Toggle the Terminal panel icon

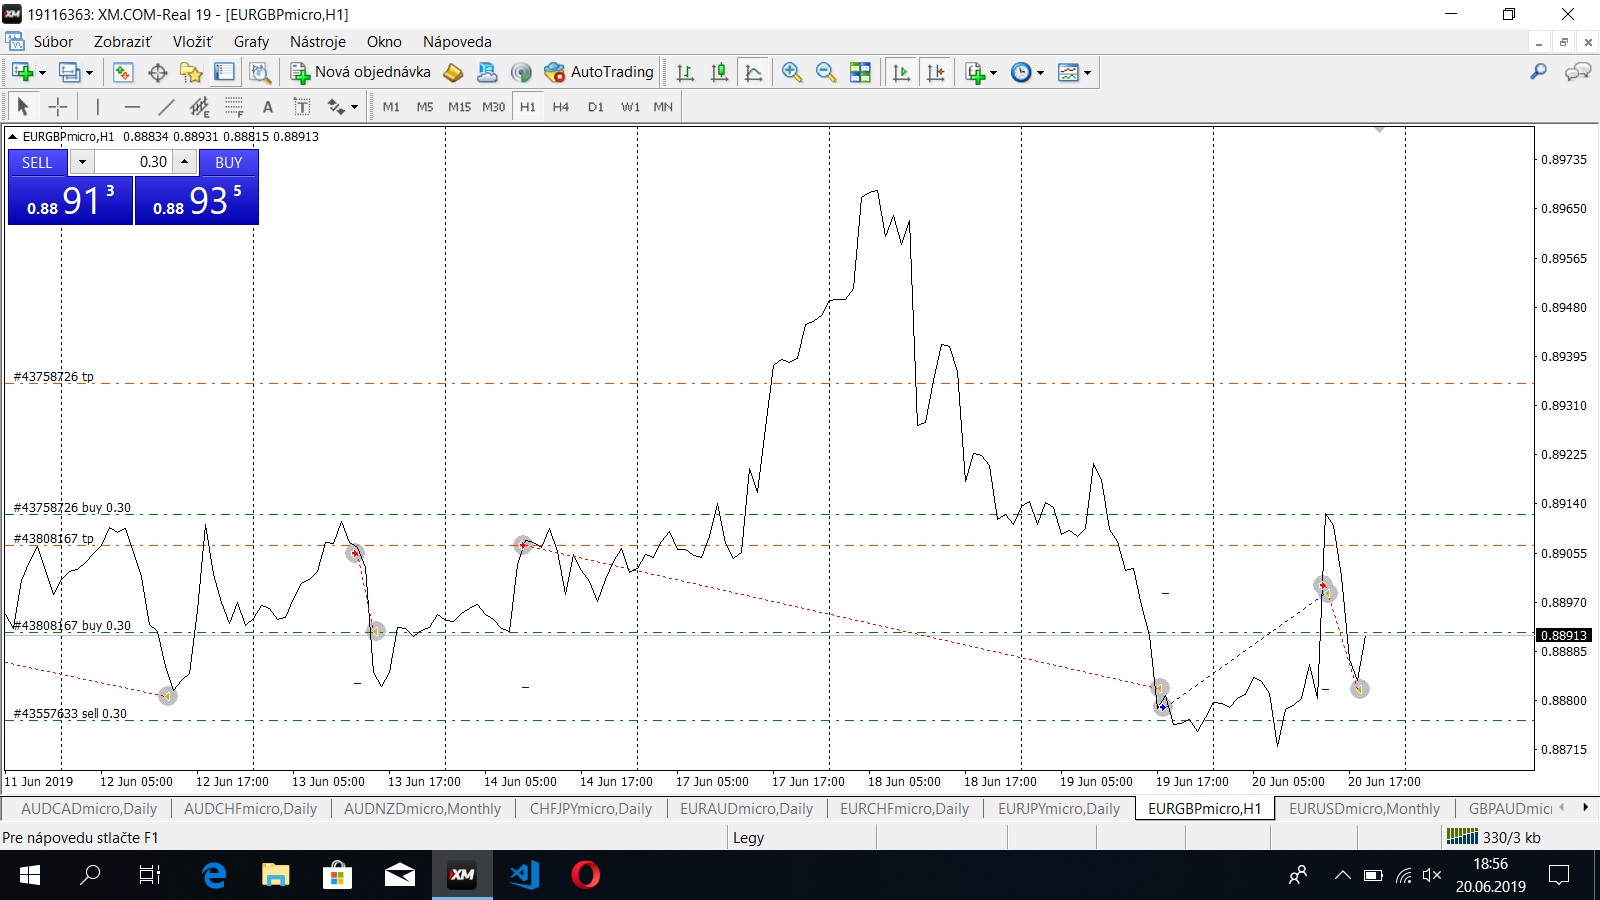(225, 72)
